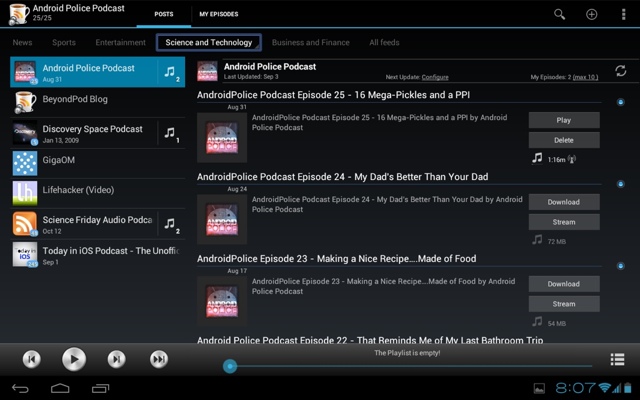Tap the Android Police feed header logo
640x400 pixels.
coord(207,71)
